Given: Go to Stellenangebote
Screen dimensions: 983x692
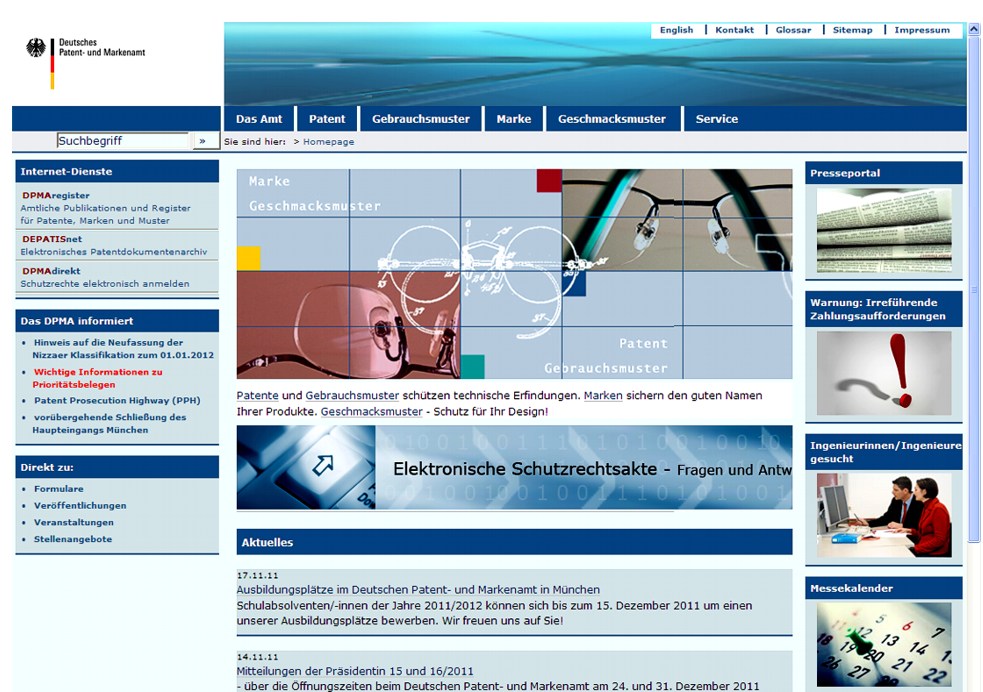Looking at the screenshot, I should pyautogui.click(x=73, y=539).
